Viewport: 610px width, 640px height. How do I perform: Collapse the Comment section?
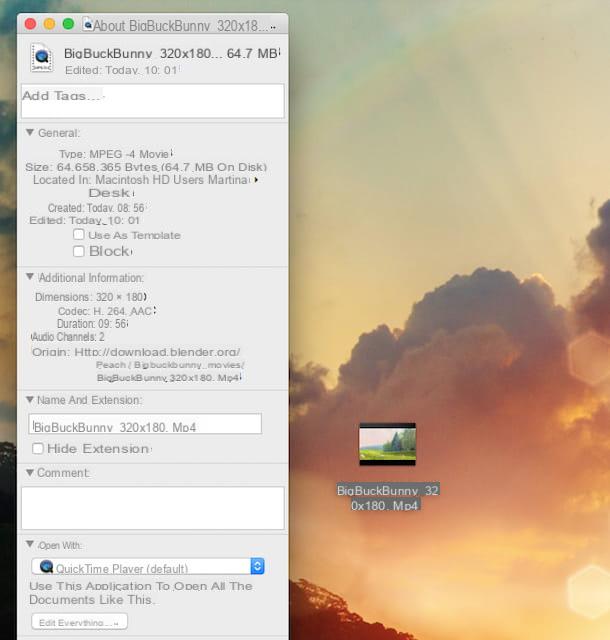tap(30, 473)
